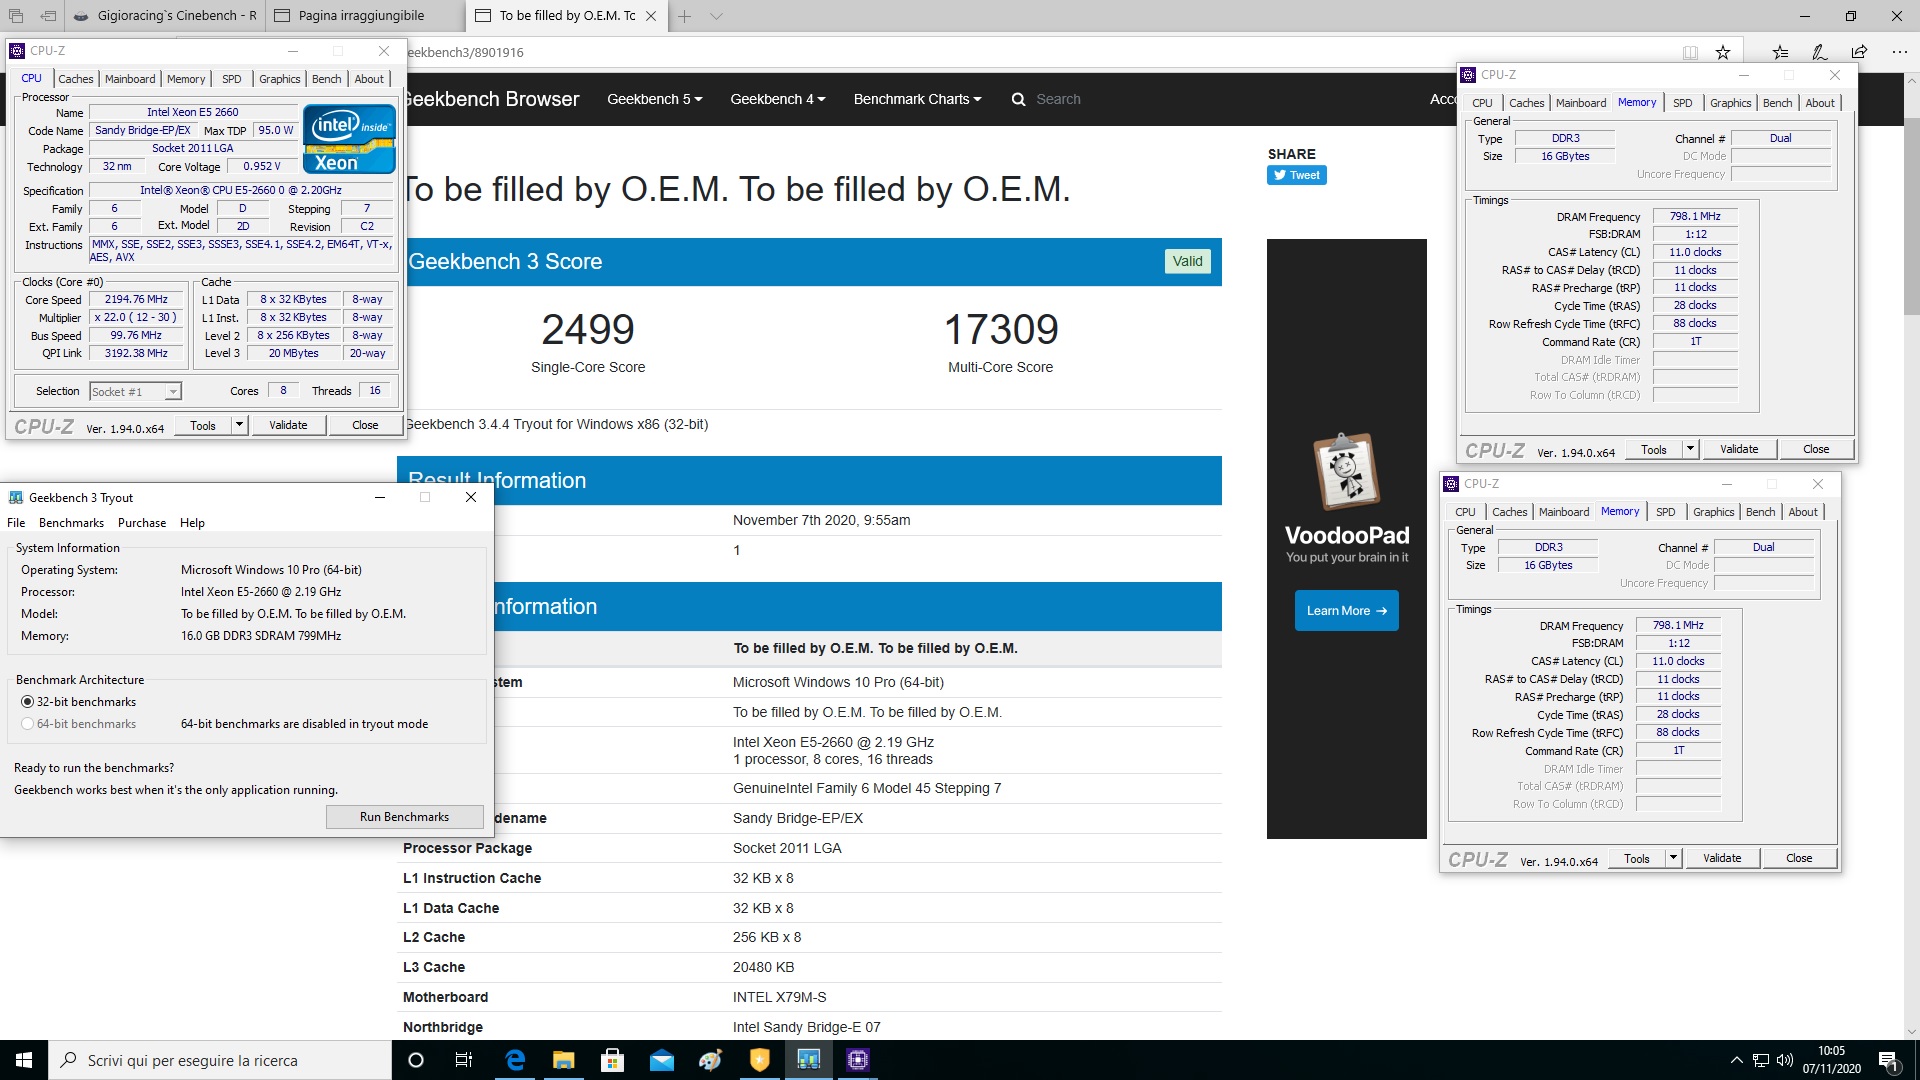Click the browser page scrollbar down arrow
1920x1080 pixels.
click(1911, 1031)
